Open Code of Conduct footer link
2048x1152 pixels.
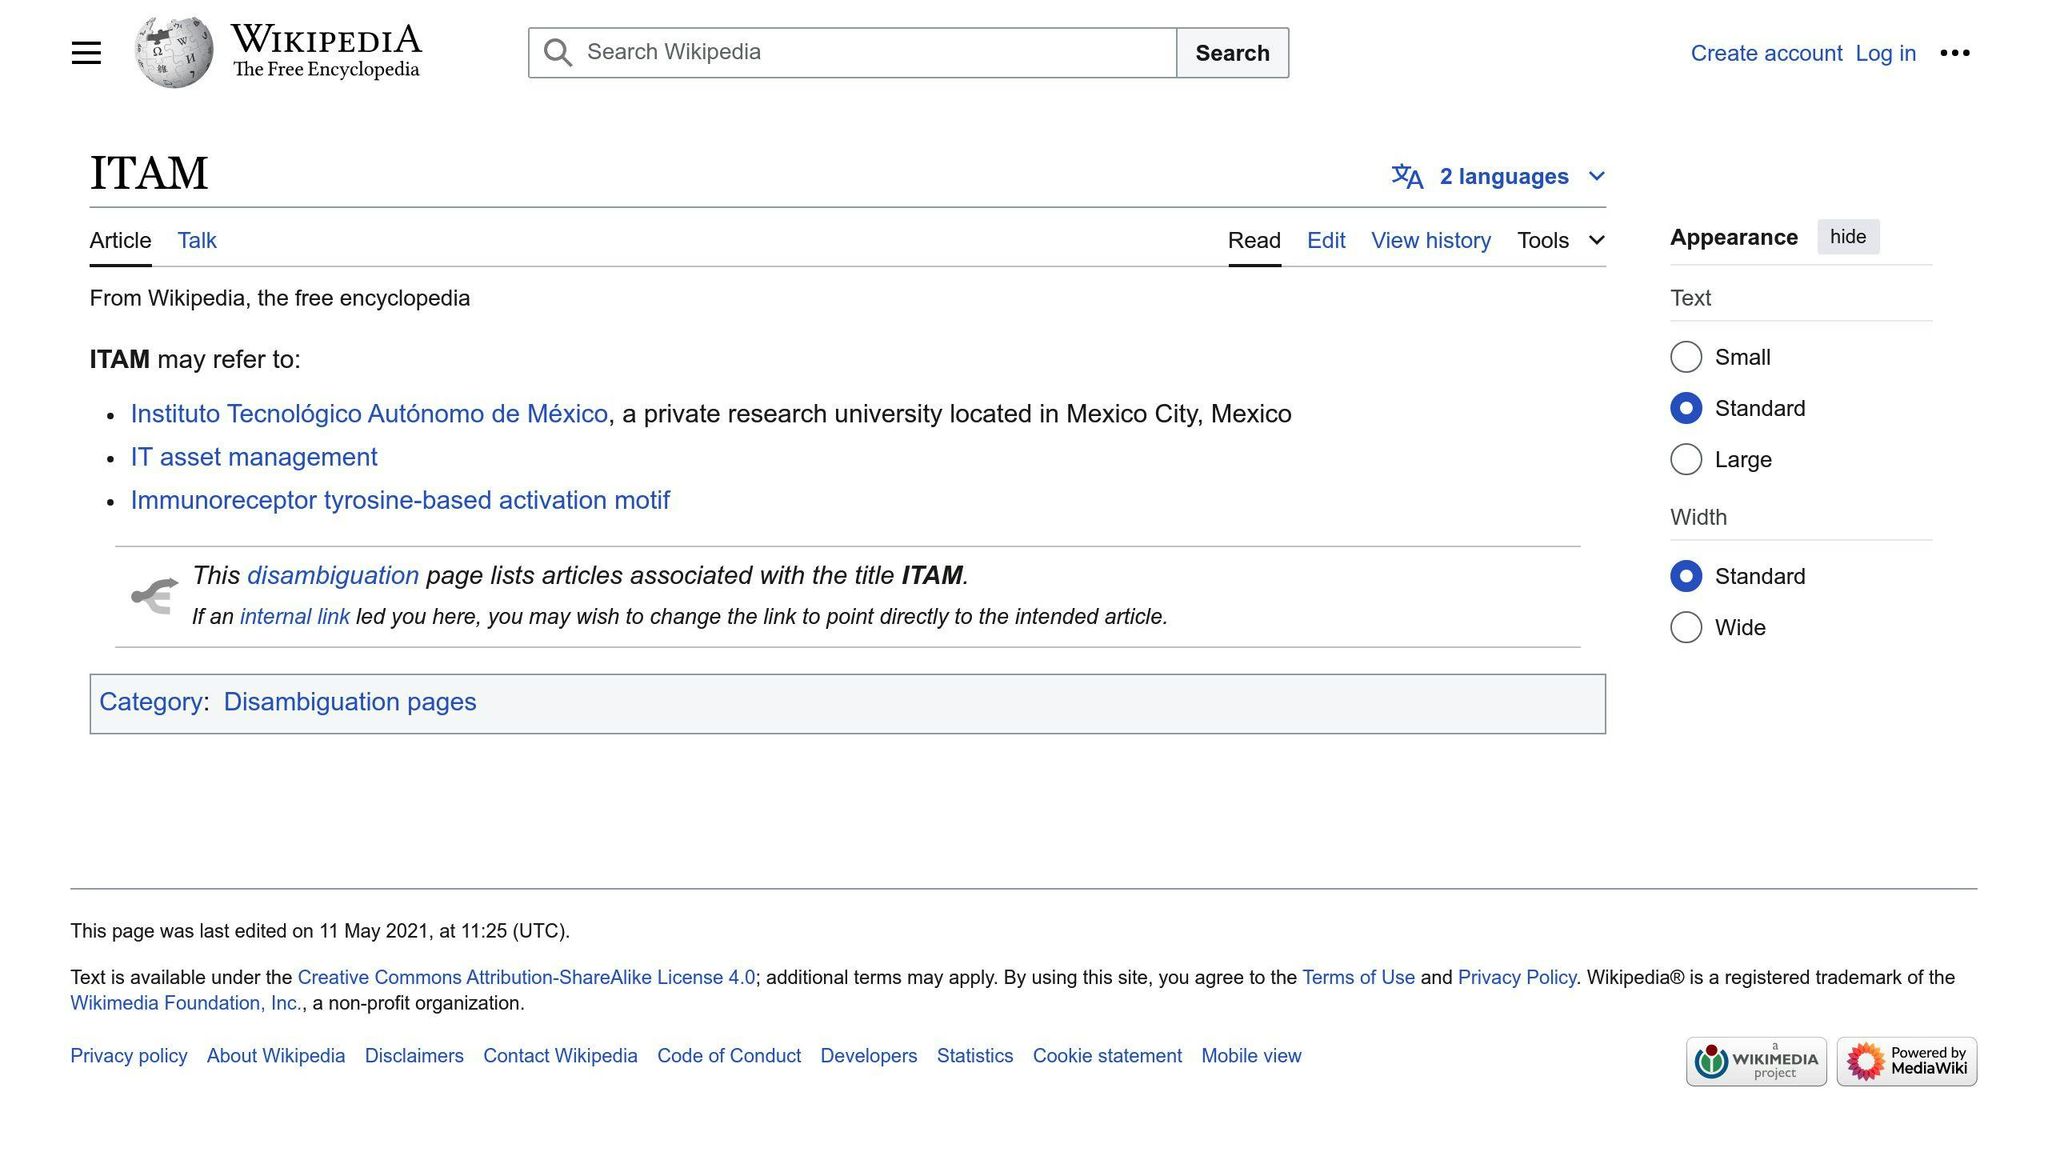click(x=729, y=1056)
